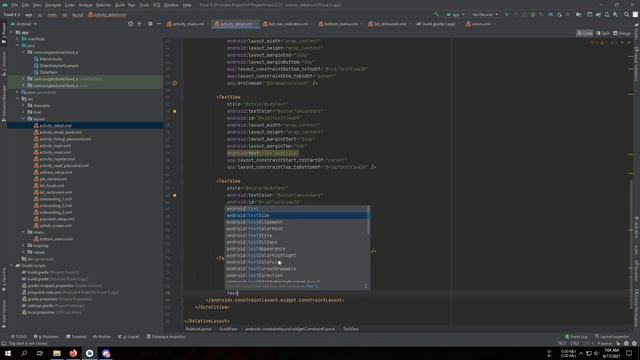The image size is (640, 360).
Task: Open splash_screen.xml layout file
Action: (55, 226)
